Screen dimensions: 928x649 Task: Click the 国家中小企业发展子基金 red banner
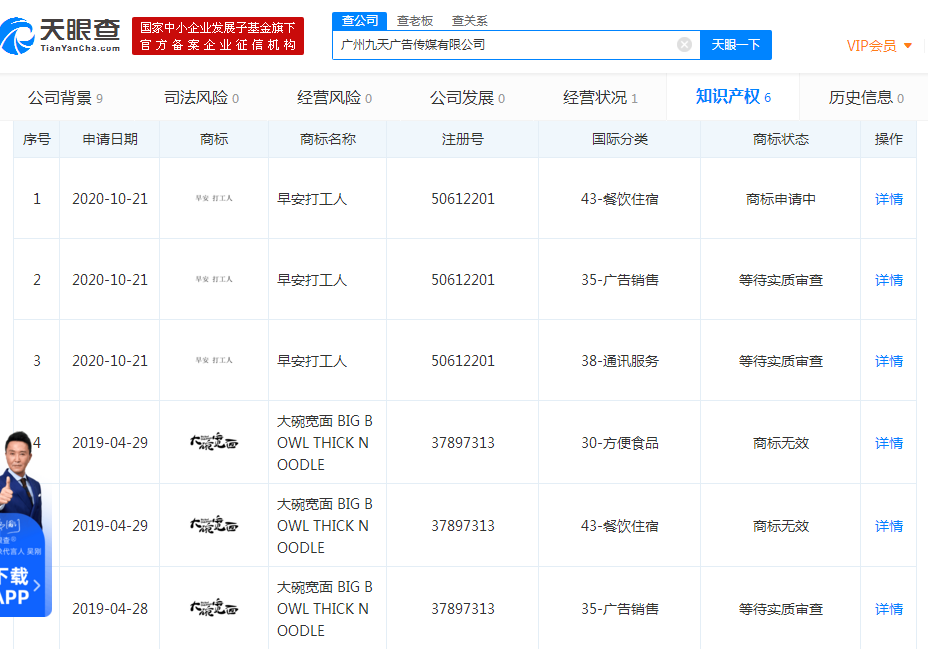point(218,36)
